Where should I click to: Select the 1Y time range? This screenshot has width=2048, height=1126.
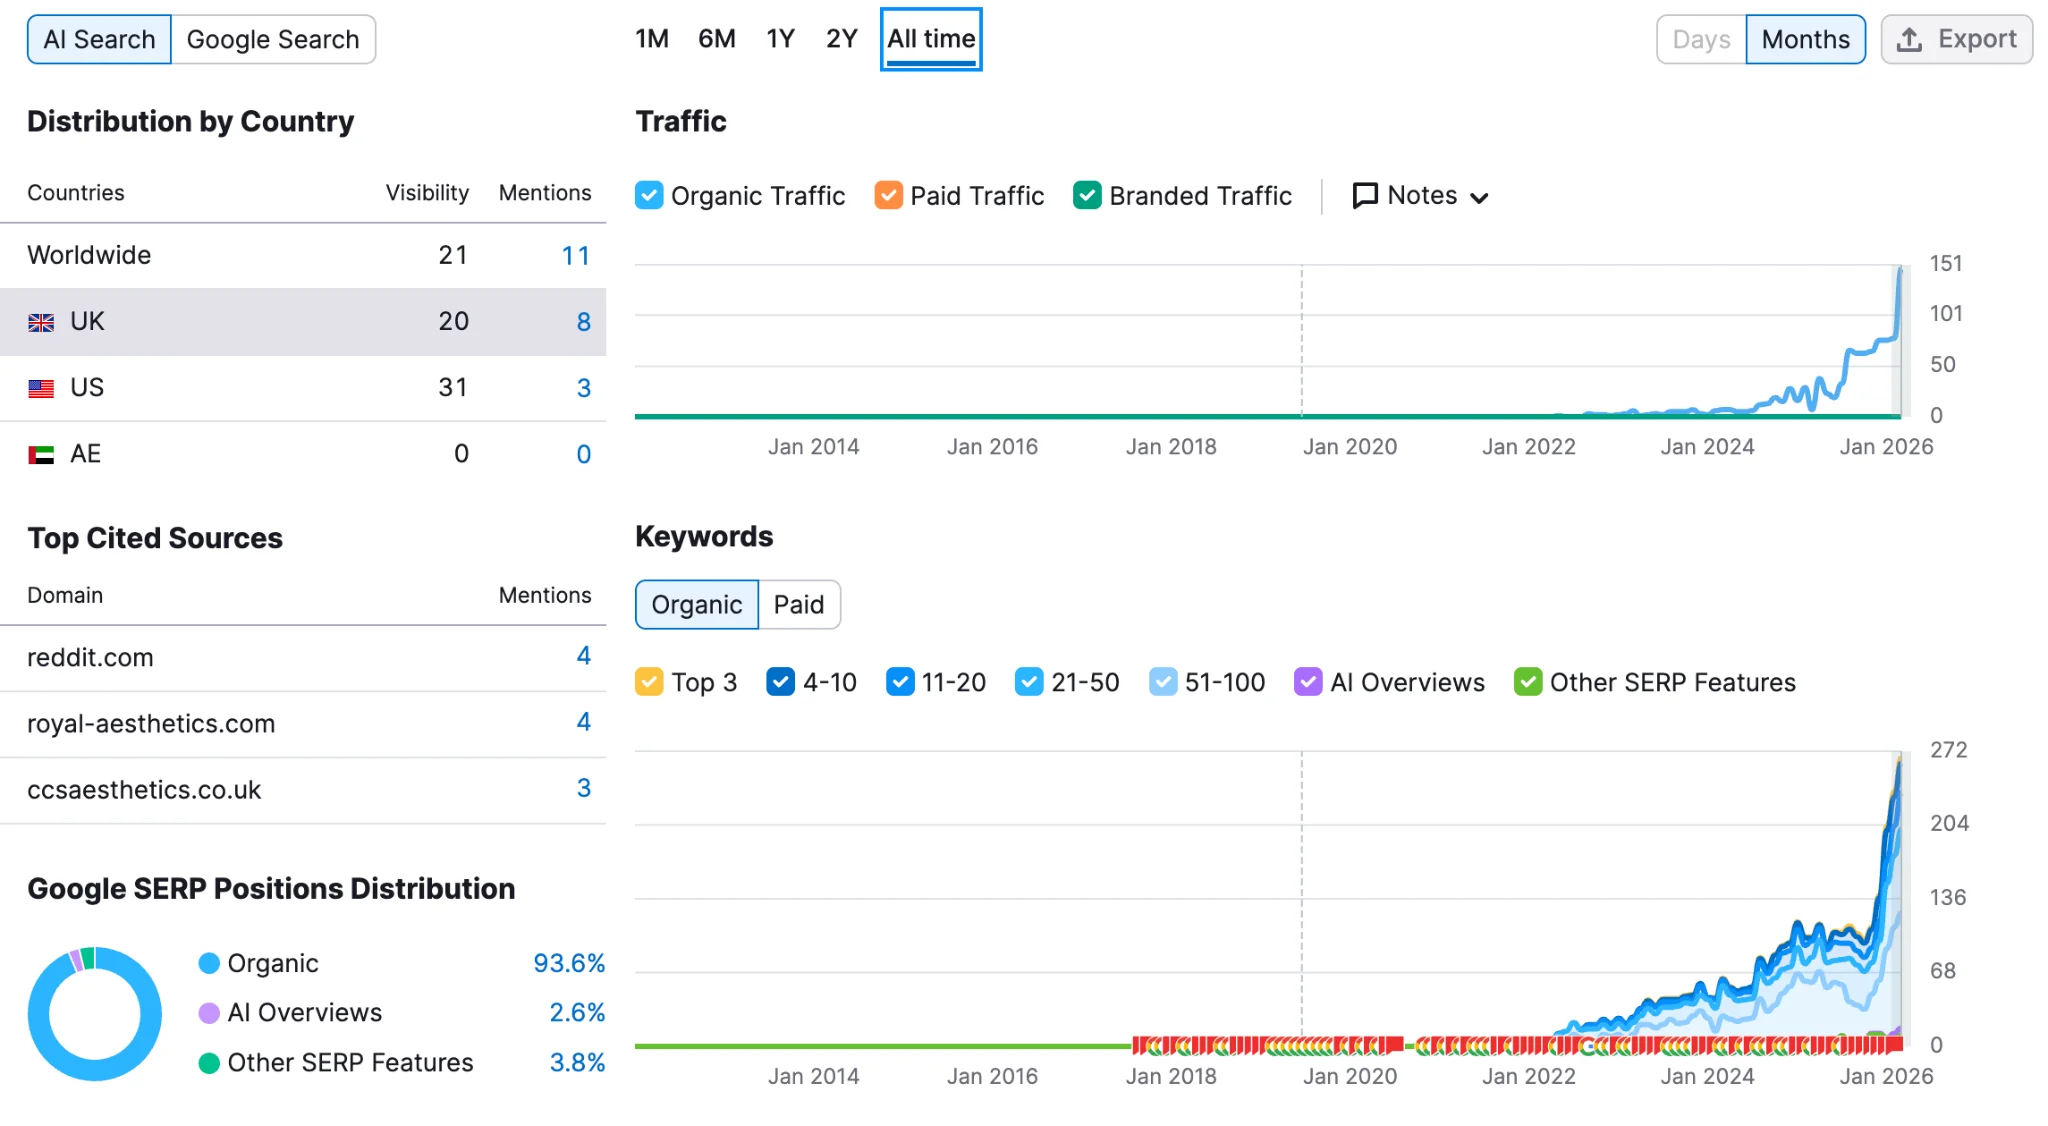point(780,39)
